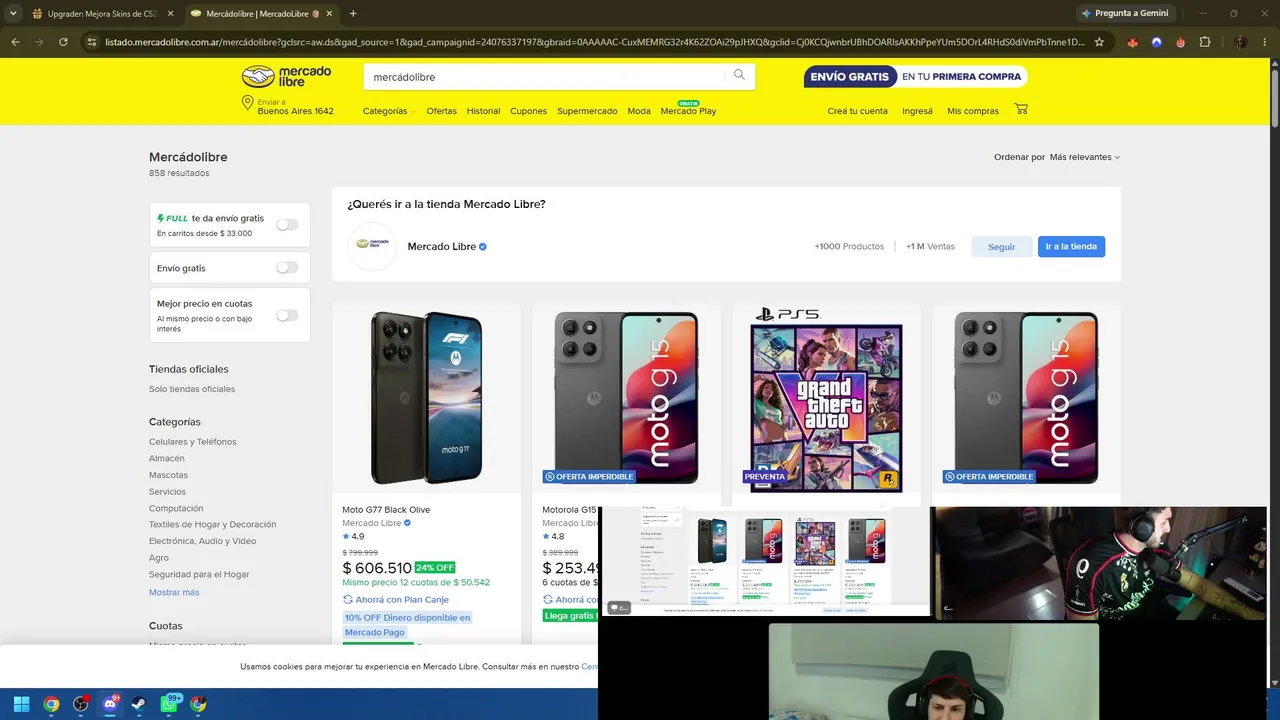Screen dimensions: 1280x720
Task: Expand the Categorías dropdown menu
Action: [x=389, y=111]
